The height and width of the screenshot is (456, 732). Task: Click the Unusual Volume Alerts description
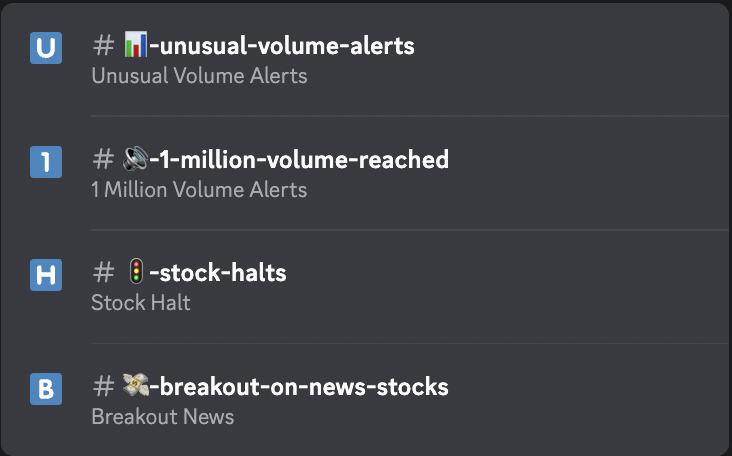coord(199,76)
